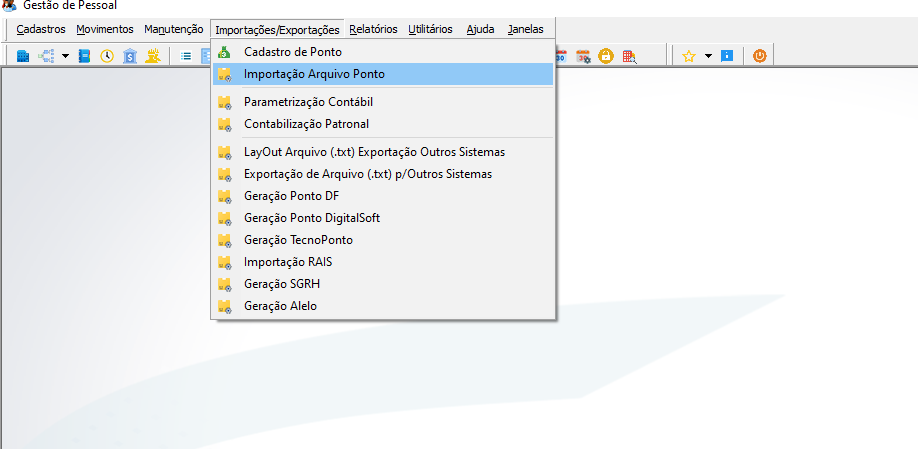Select Cadastro de Ponto menu entry
Viewport: 918px width, 449px height.
tap(383, 52)
